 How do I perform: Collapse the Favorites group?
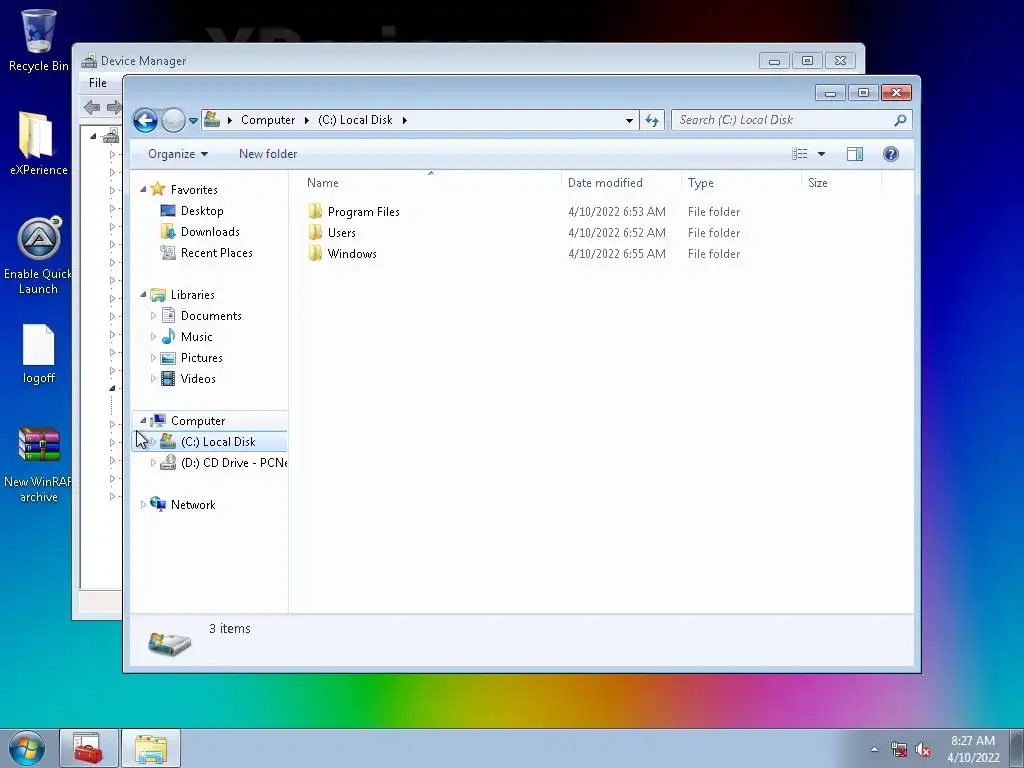[x=143, y=189]
